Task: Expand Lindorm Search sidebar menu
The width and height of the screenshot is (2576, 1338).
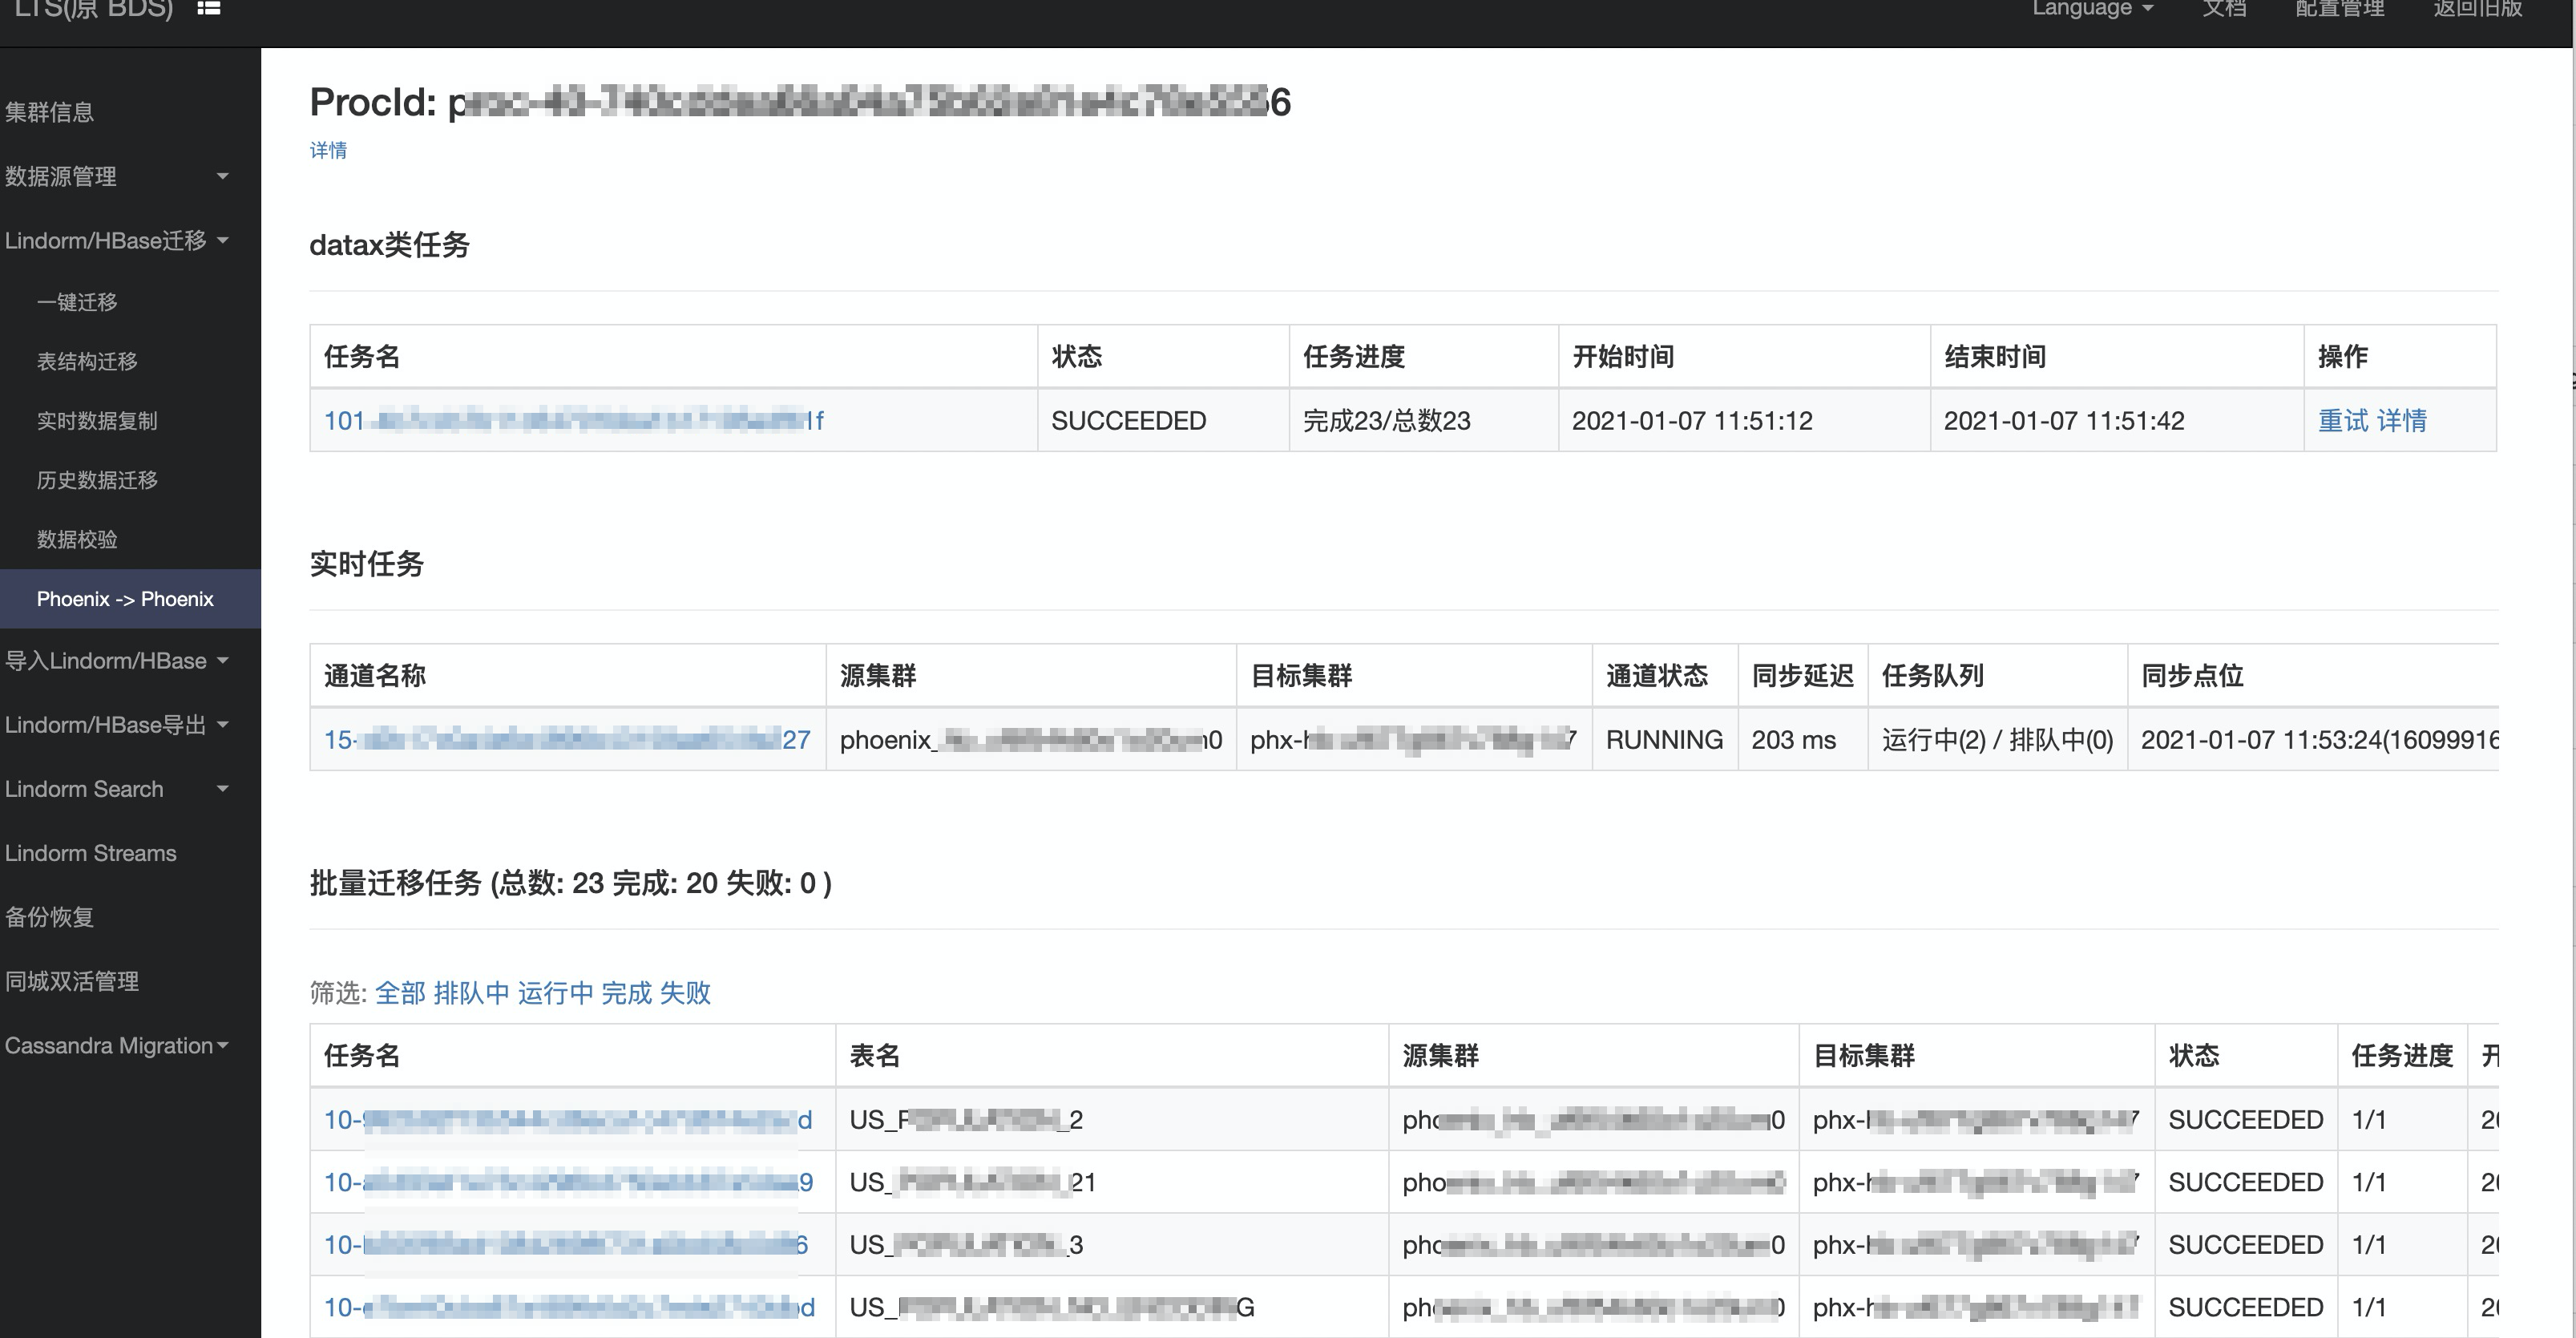Action: click(117, 789)
